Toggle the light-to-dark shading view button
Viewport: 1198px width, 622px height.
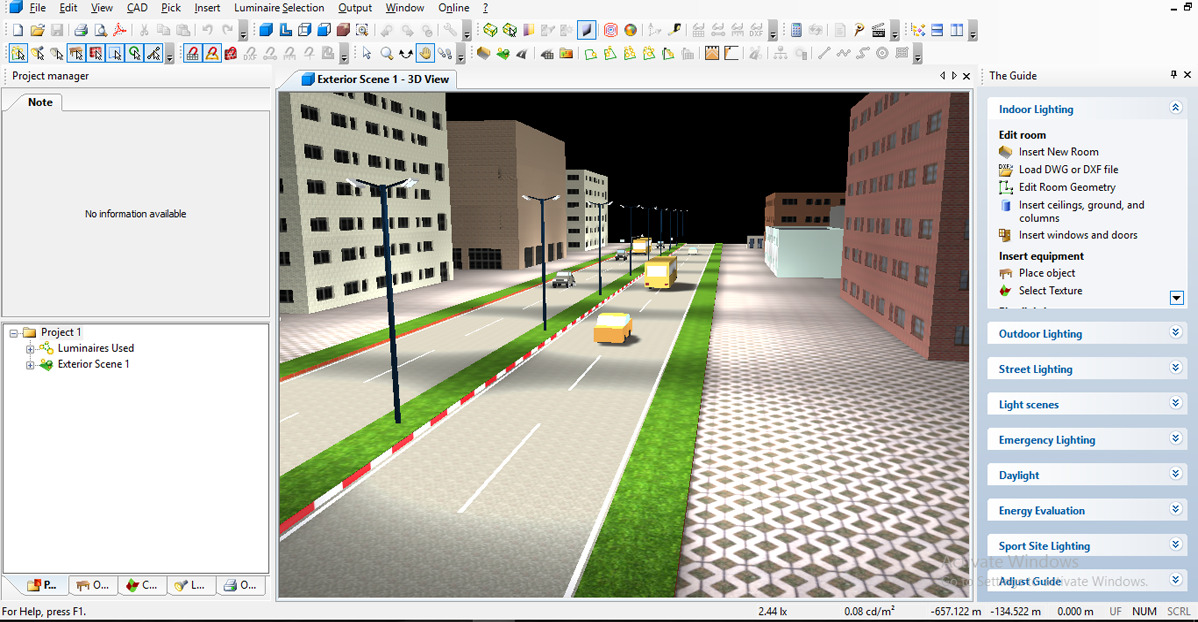coord(586,31)
